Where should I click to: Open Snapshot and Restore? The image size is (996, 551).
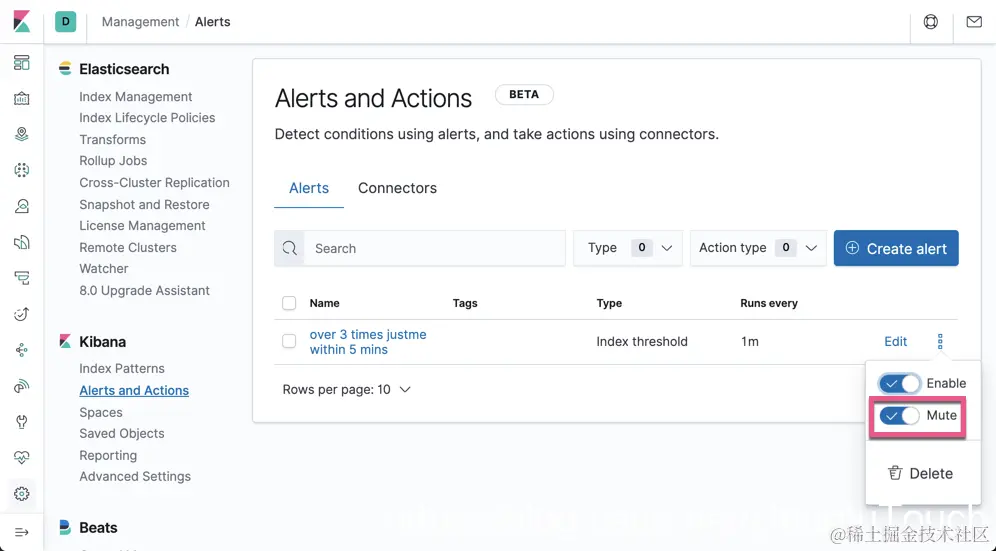tap(144, 205)
